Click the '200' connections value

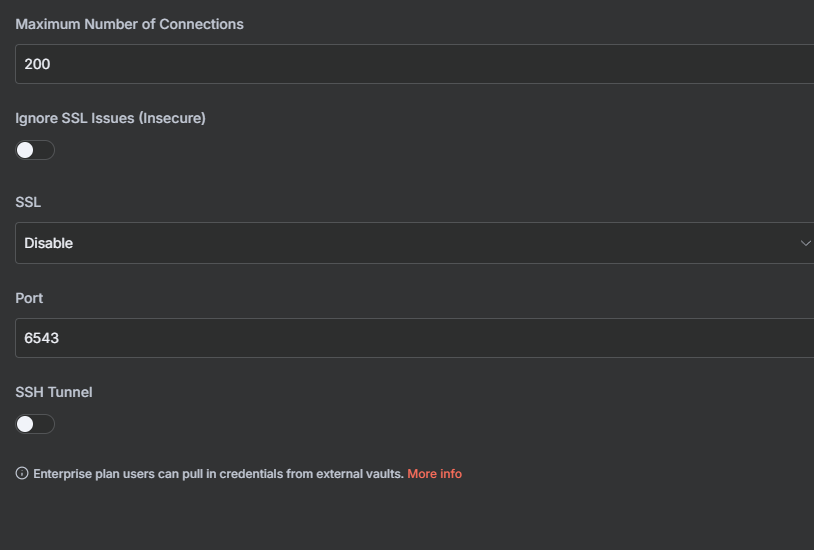tap(37, 64)
